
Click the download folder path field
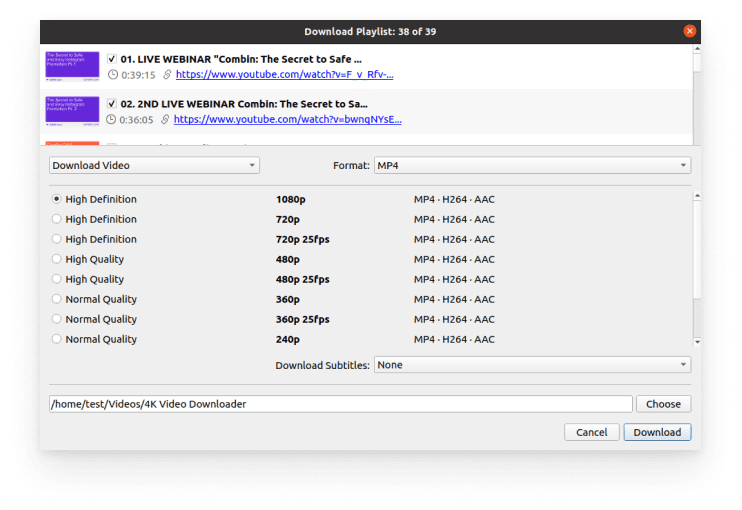coord(341,404)
